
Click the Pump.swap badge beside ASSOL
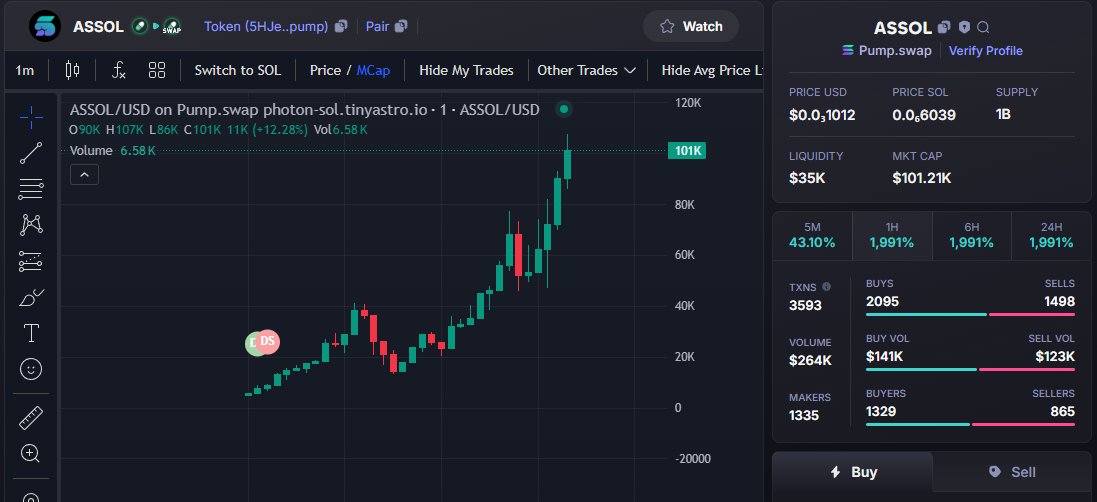[x=171, y=27]
